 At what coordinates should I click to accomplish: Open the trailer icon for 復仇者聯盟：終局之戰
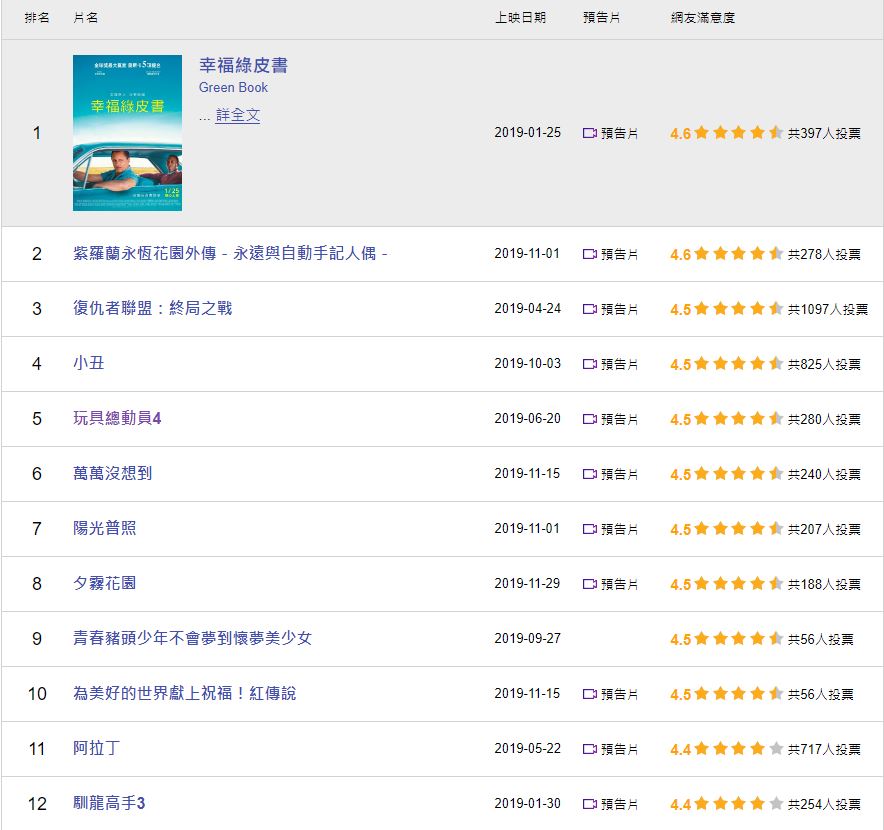pyautogui.click(x=590, y=309)
